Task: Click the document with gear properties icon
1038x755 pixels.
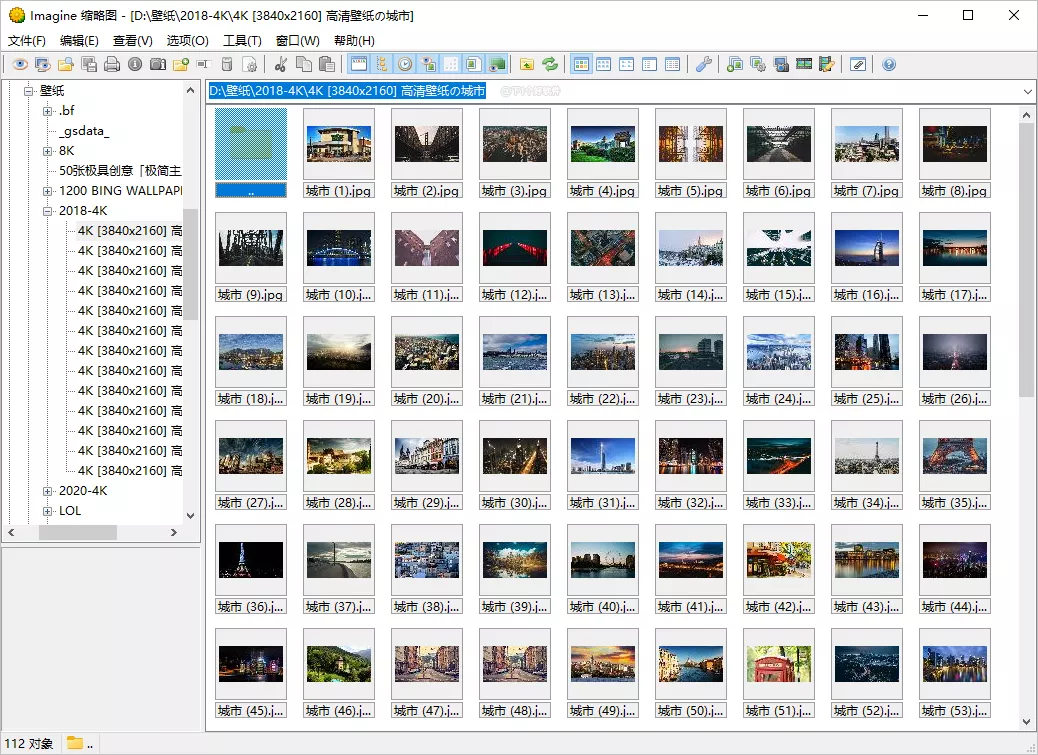Action: (x=250, y=64)
